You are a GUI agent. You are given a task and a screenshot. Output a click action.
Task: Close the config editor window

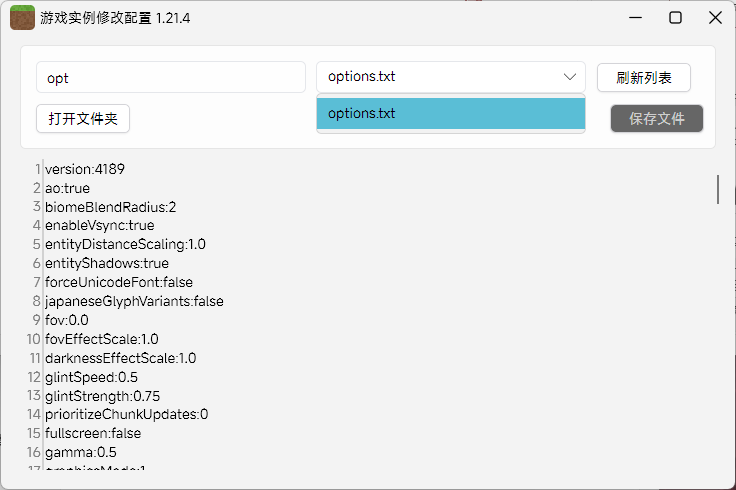point(714,18)
